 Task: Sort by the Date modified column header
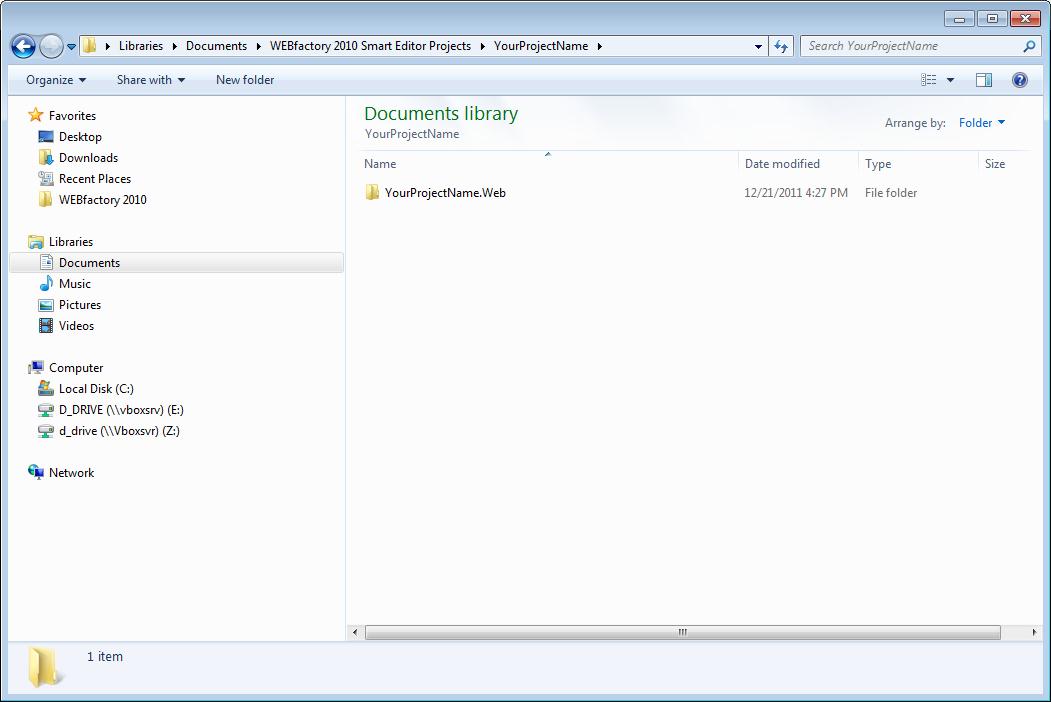(x=782, y=164)
